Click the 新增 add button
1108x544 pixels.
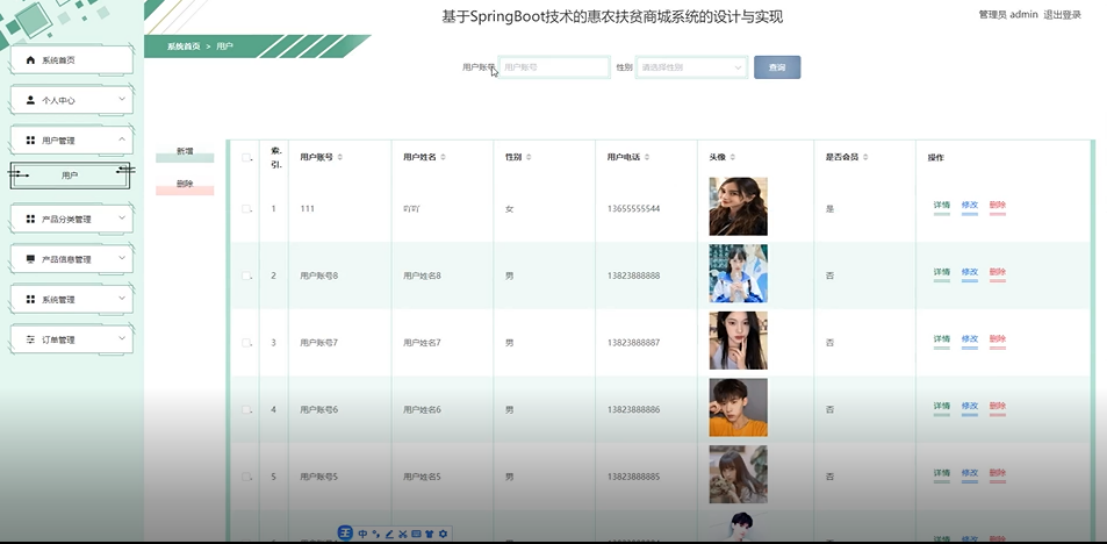(184, 153)
